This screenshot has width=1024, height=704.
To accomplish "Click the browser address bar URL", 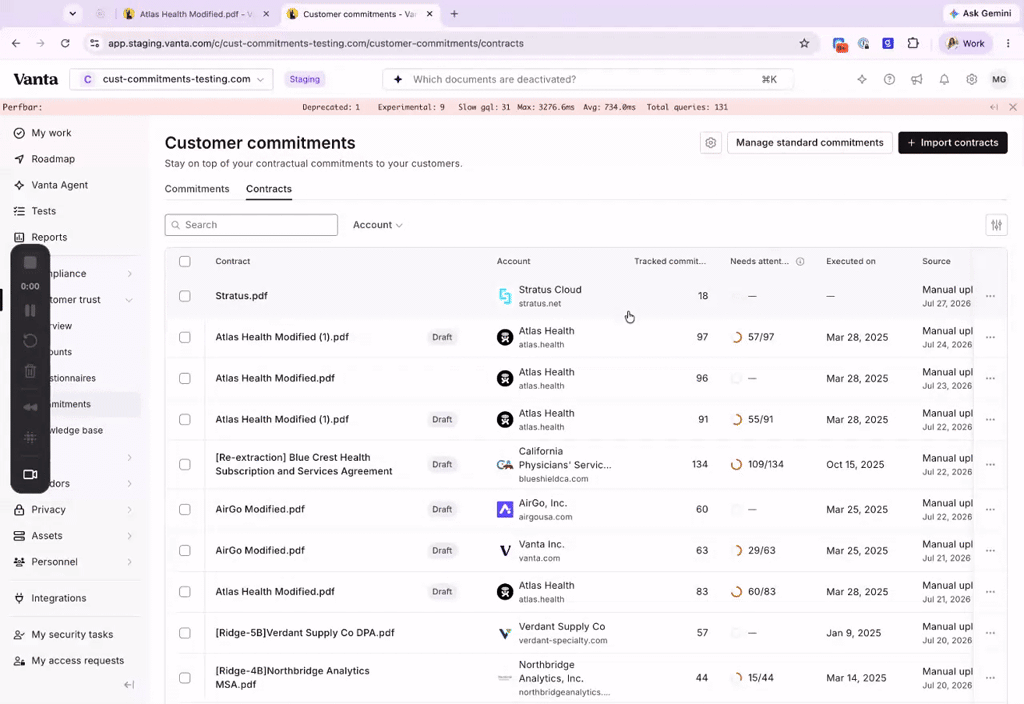I will [x=315, y=43].
